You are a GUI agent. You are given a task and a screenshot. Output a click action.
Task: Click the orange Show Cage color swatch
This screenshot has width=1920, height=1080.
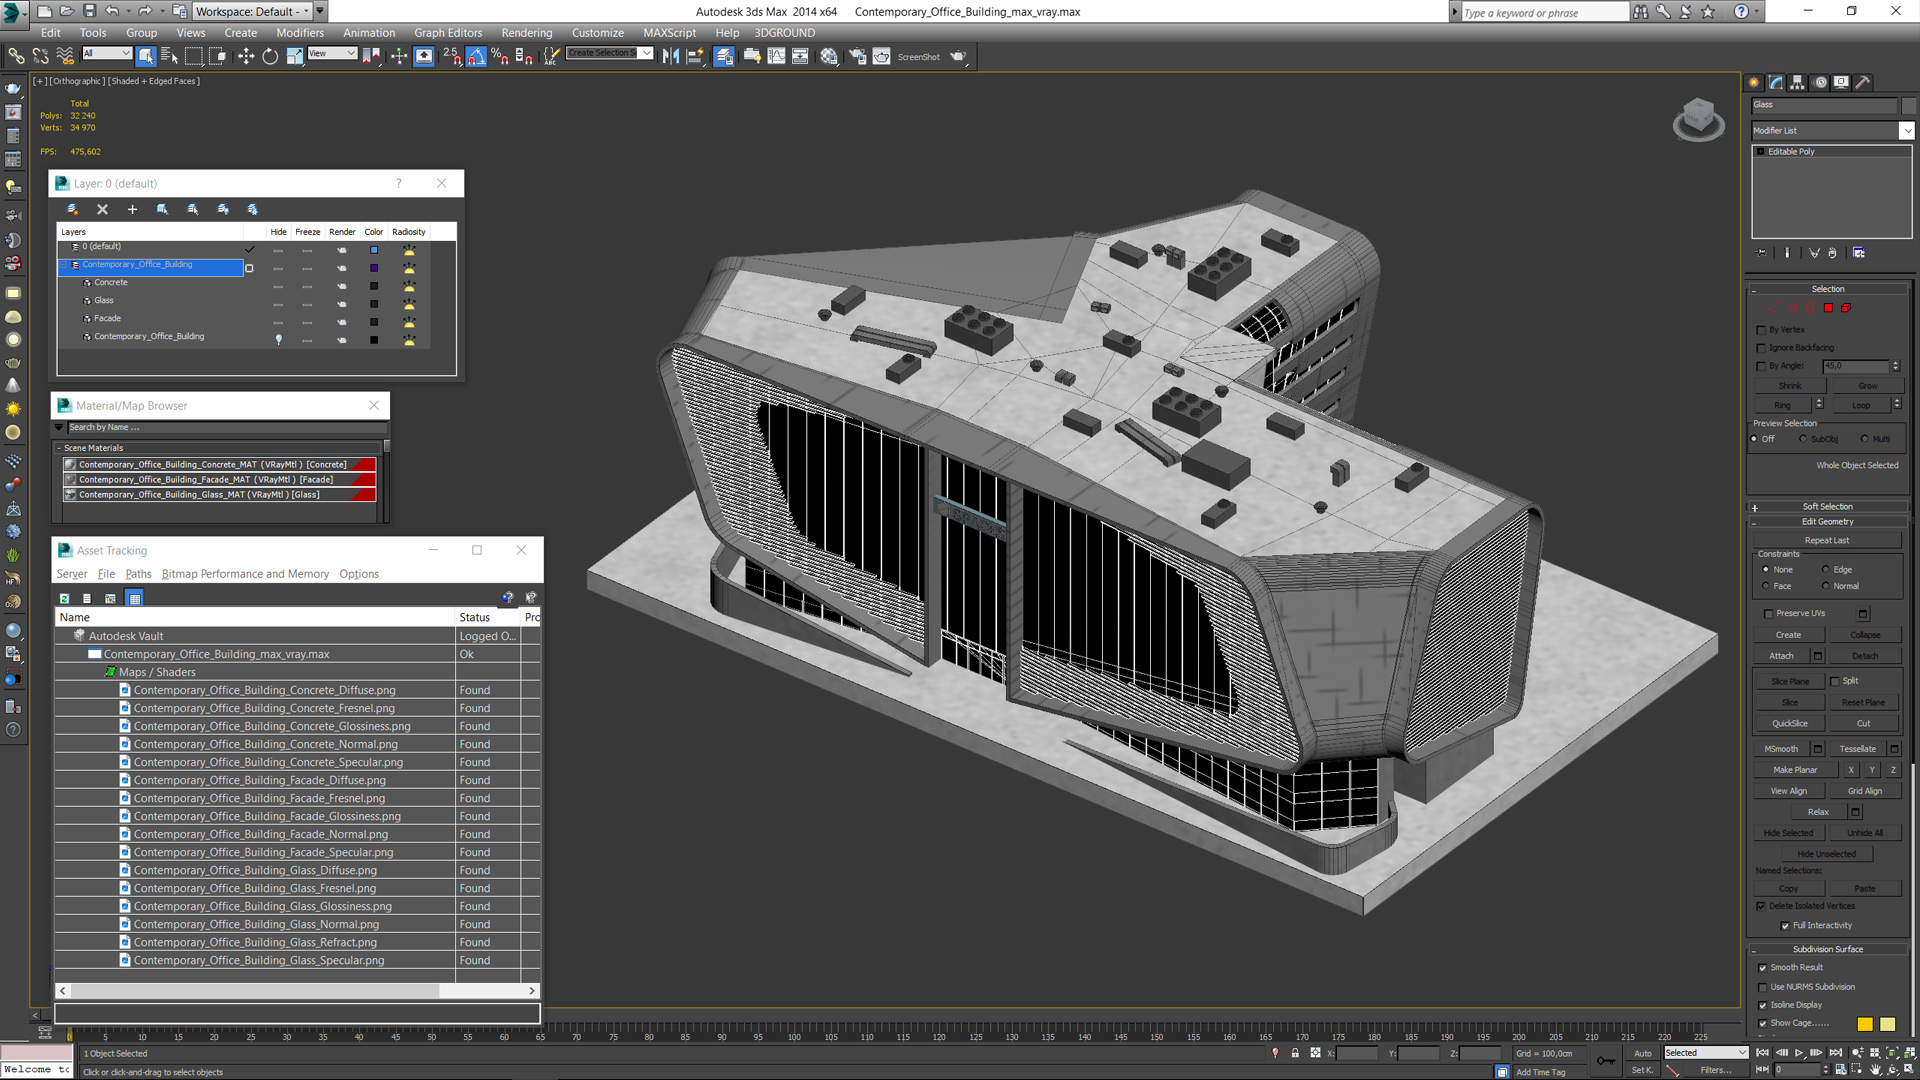[x=1865, y=1024]
